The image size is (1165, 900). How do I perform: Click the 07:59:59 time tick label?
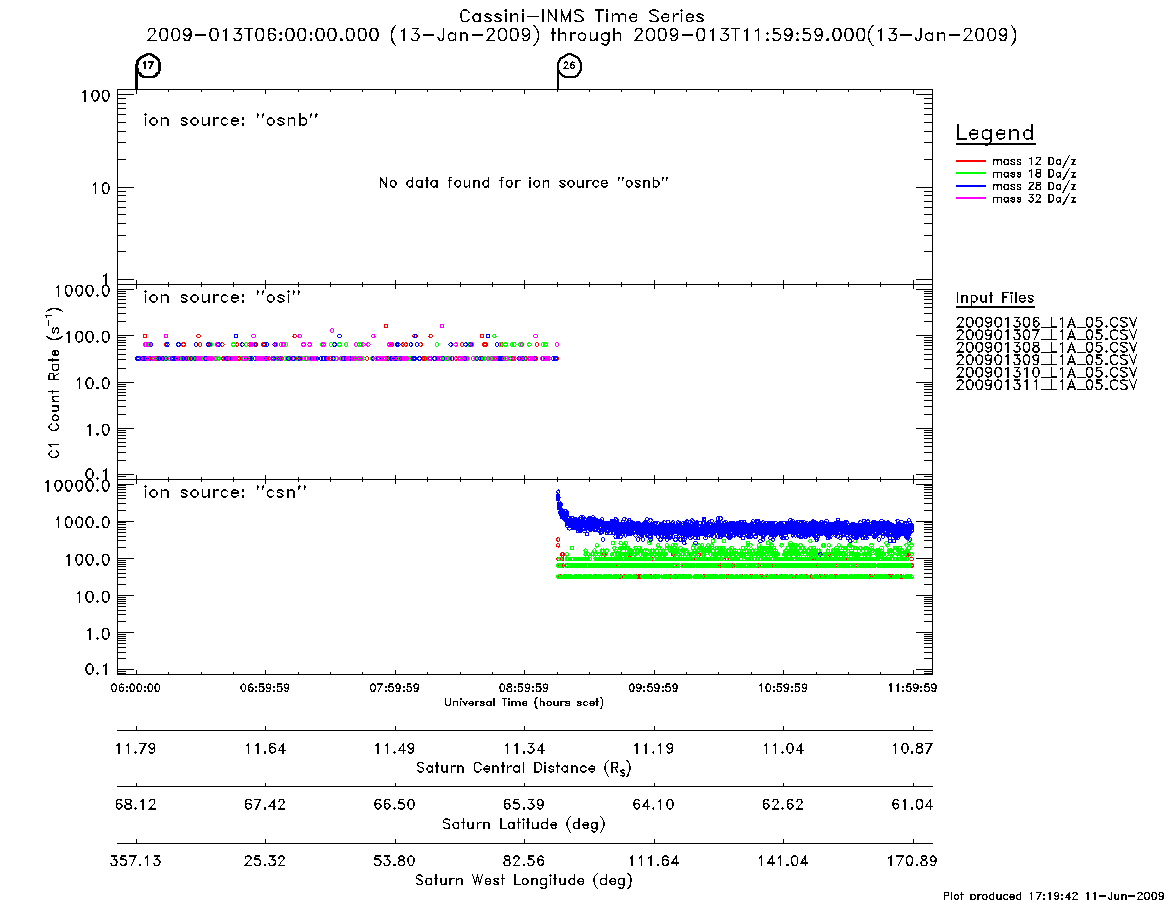(395, 688)
